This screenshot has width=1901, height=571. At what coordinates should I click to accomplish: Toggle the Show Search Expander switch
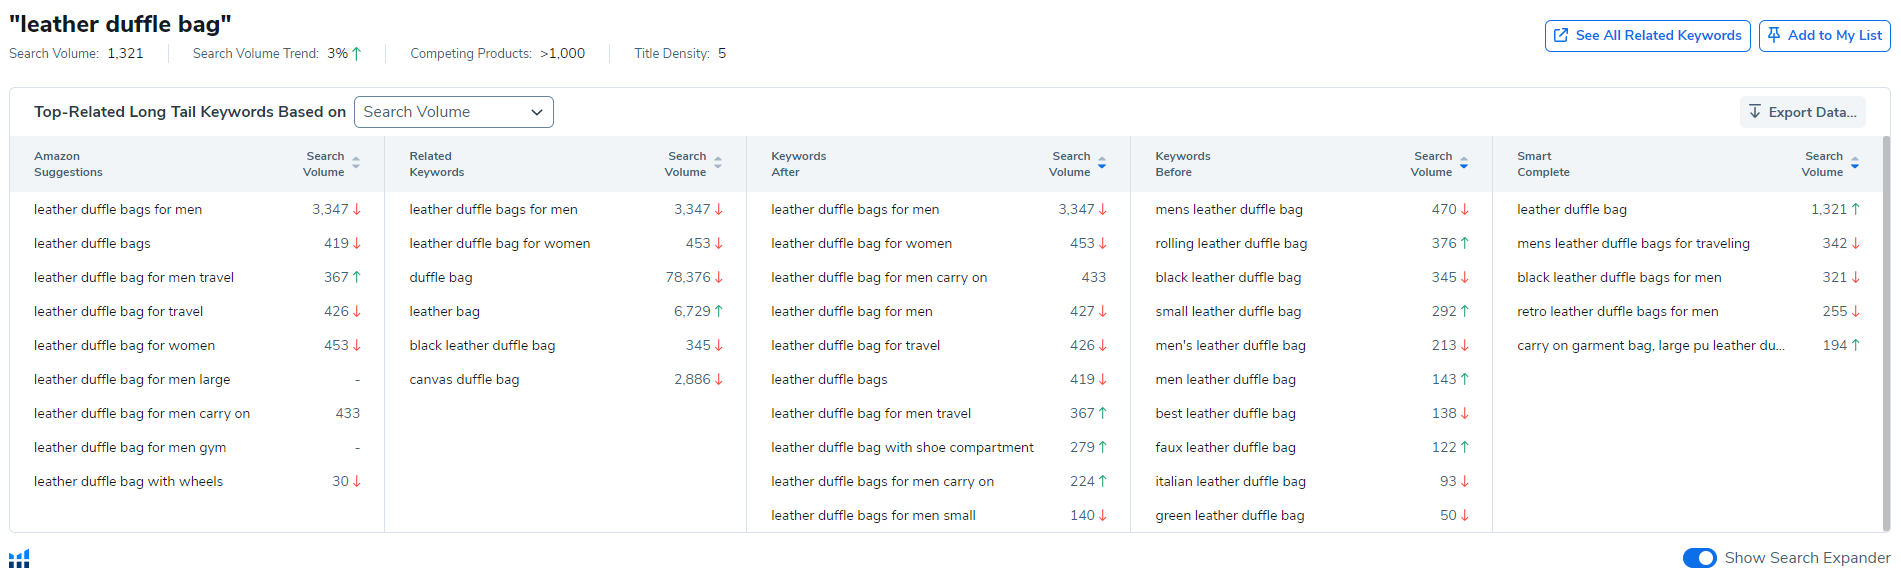coord(1699,558)
